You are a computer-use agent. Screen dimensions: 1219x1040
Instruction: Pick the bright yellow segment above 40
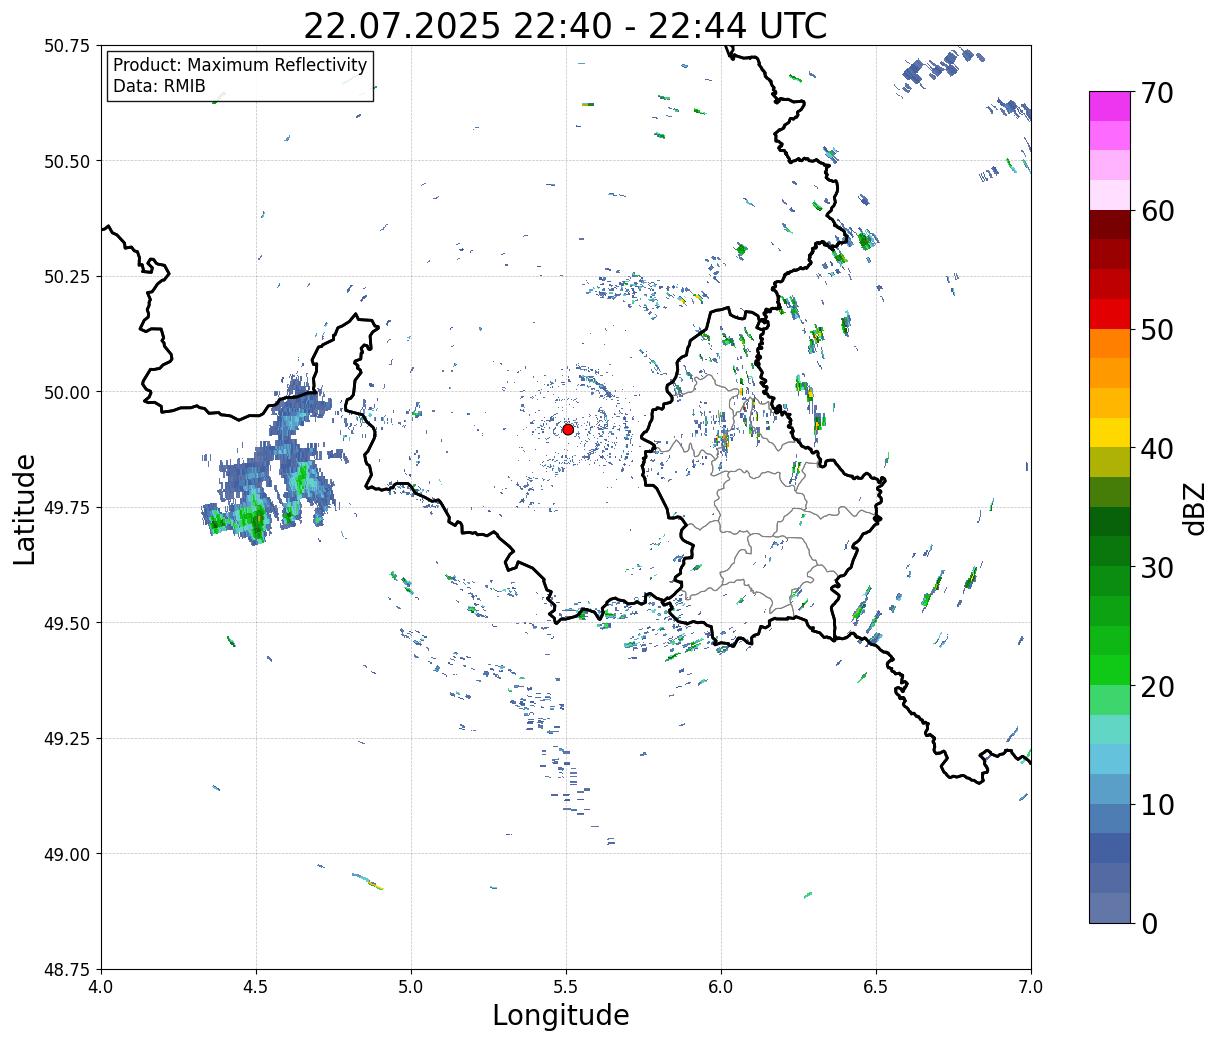1110,433
